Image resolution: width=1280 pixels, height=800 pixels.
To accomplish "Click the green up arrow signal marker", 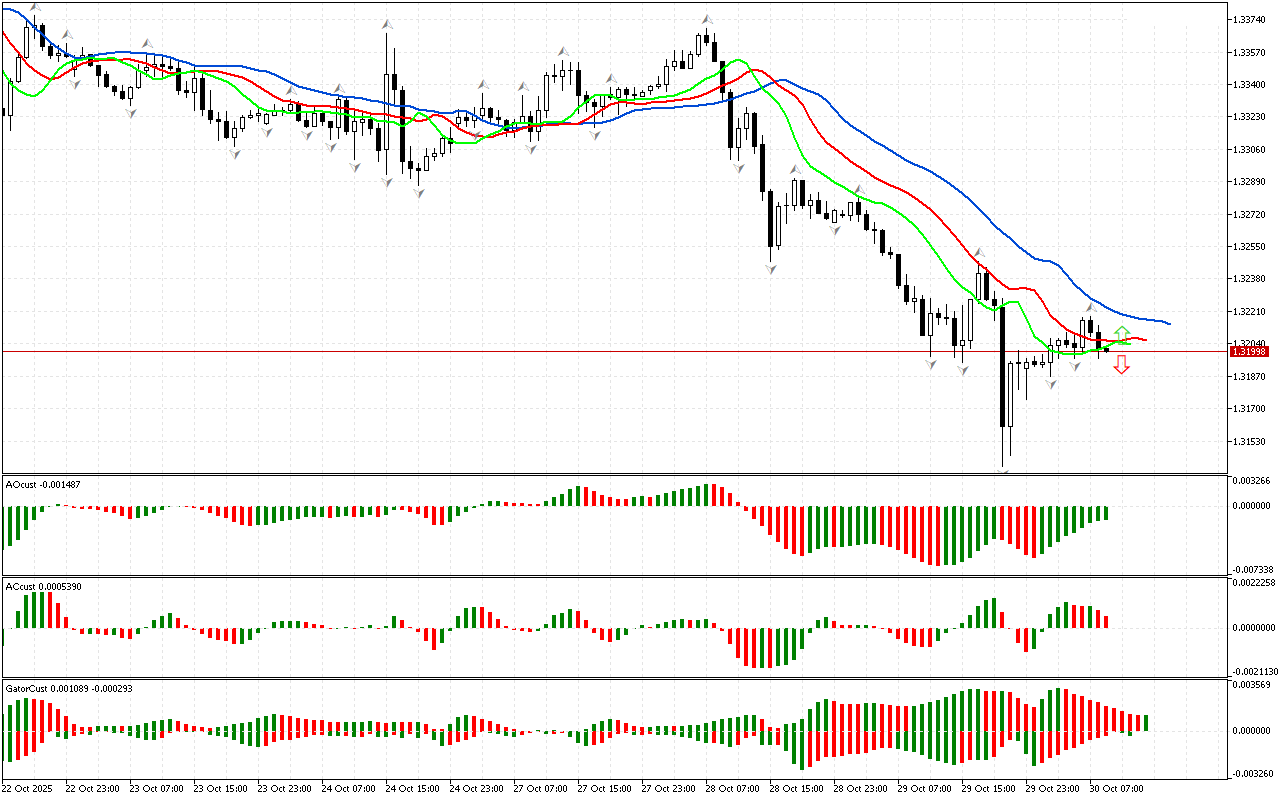I will 1122,333.
